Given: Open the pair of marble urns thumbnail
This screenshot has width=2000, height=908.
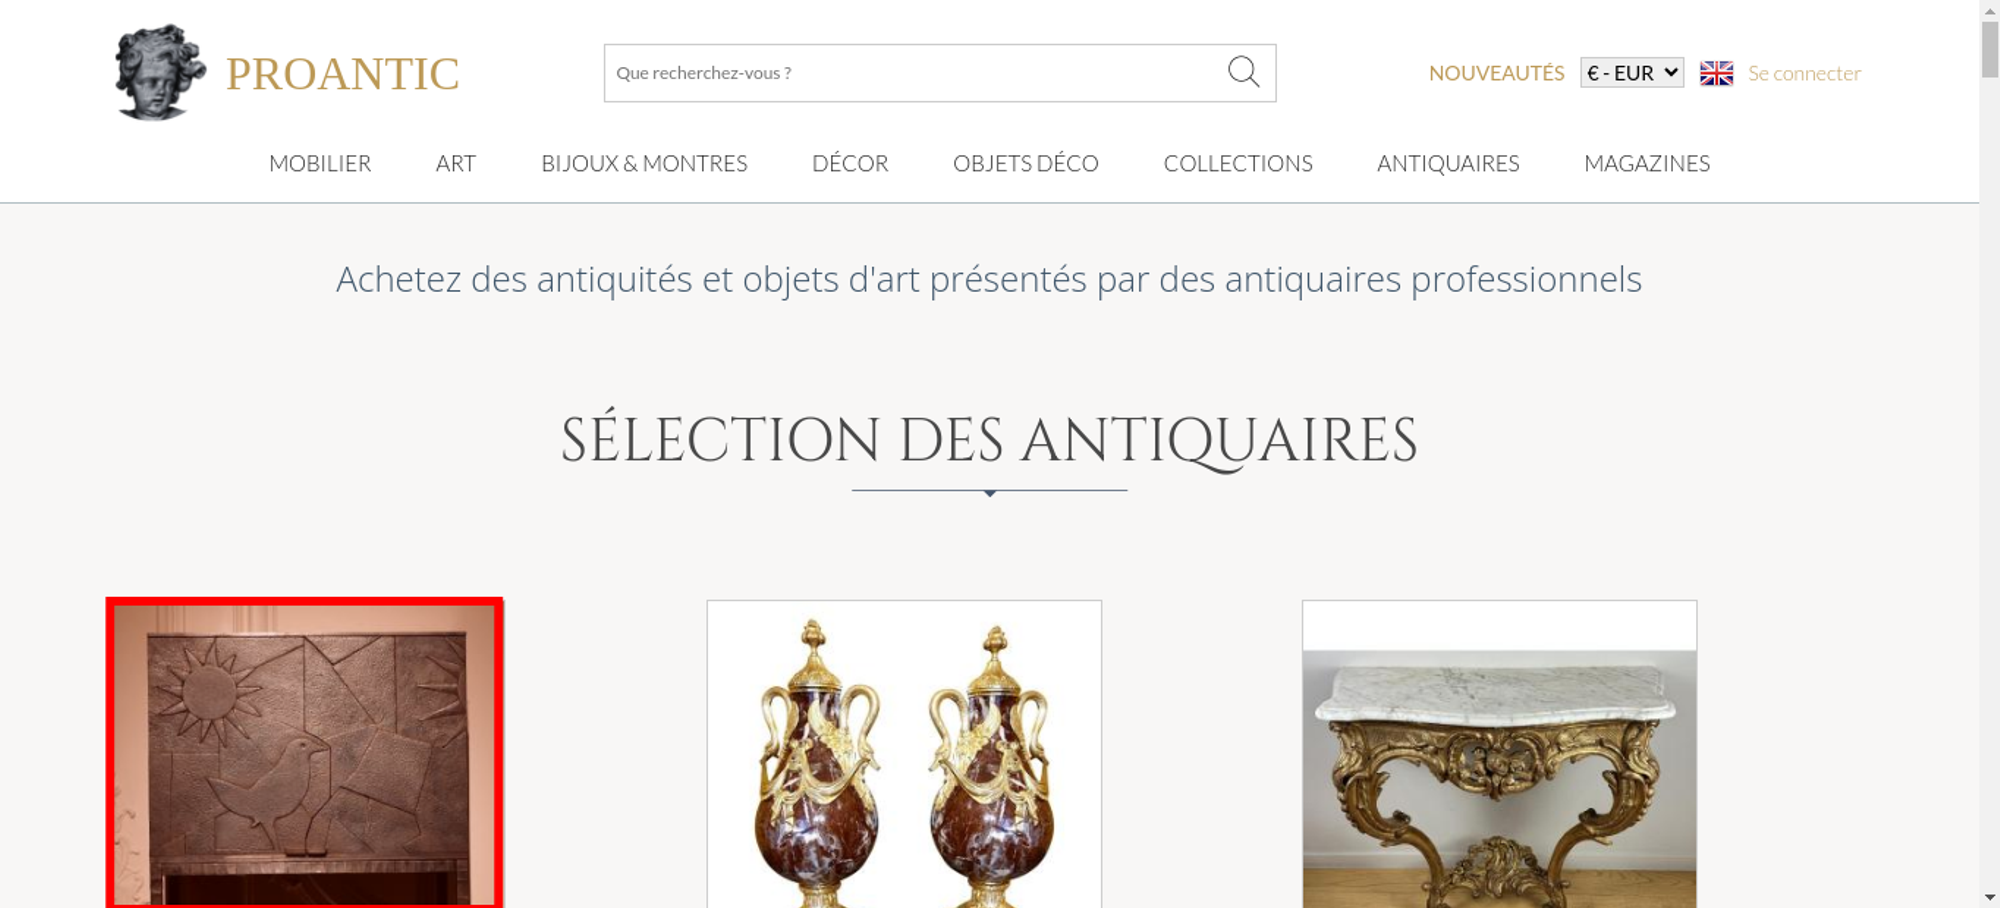Looking at the screenshot, I should pyautogui.click(x=904, y=754).
